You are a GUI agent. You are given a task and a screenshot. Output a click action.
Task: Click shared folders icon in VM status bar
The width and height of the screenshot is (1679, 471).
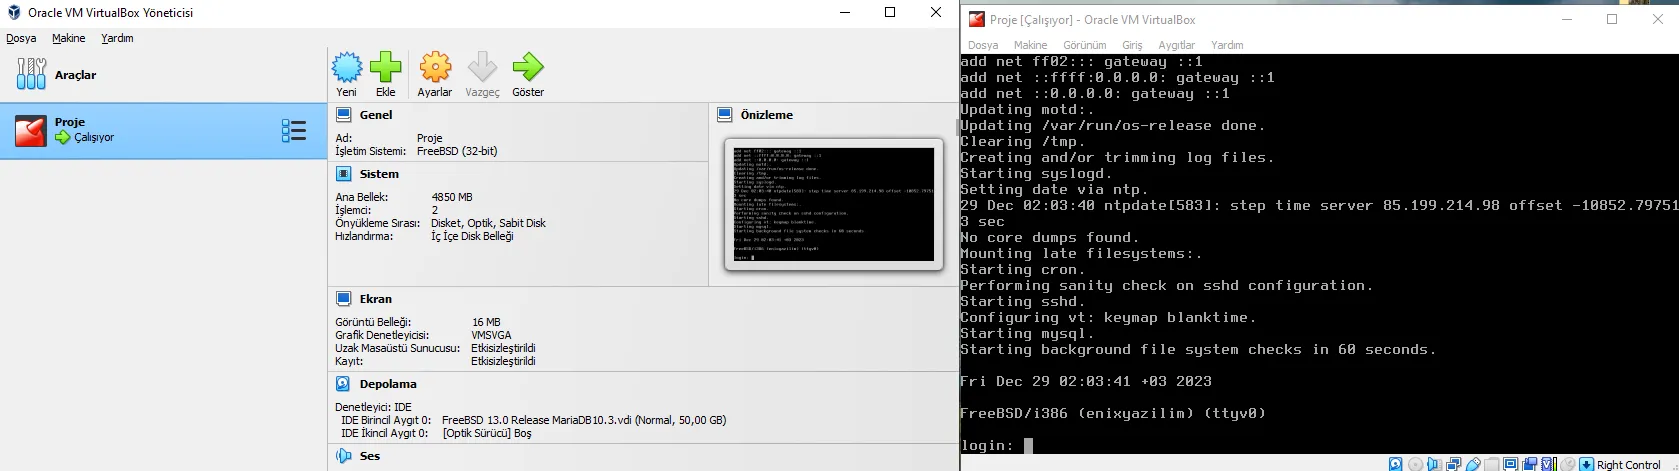[1491, 464]
